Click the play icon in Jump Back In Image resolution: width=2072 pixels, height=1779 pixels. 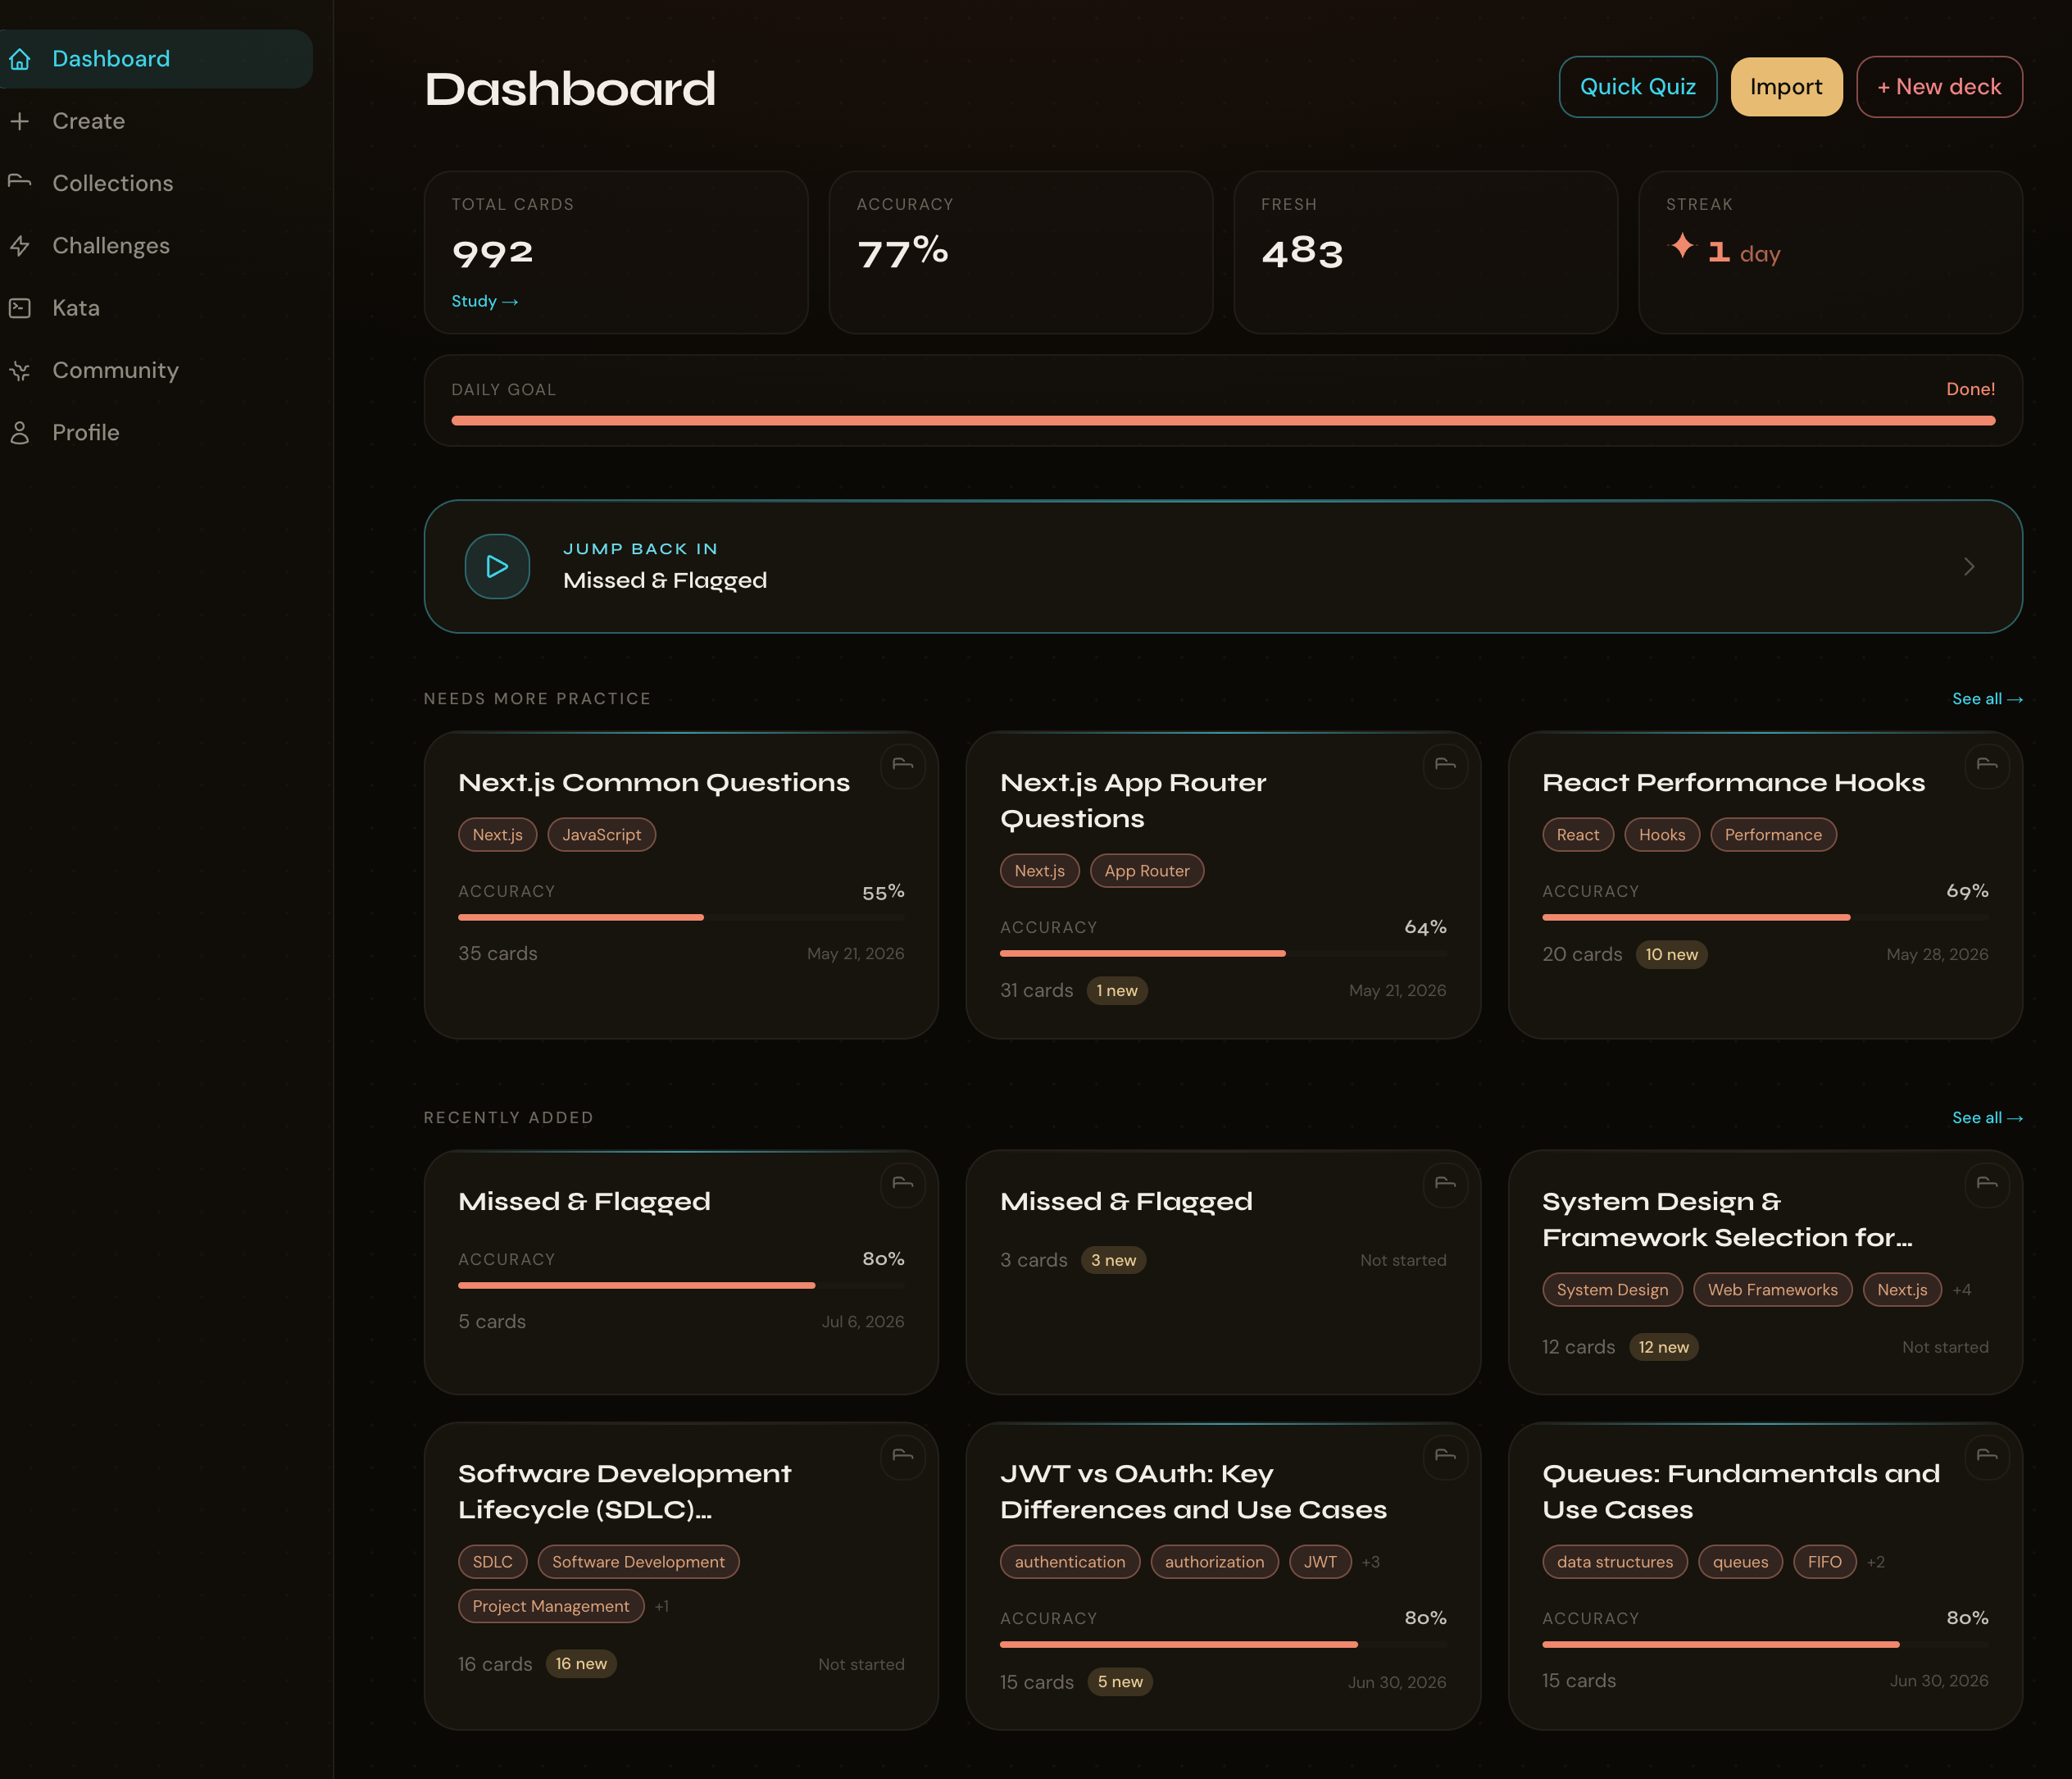click(x=497, y=567)
